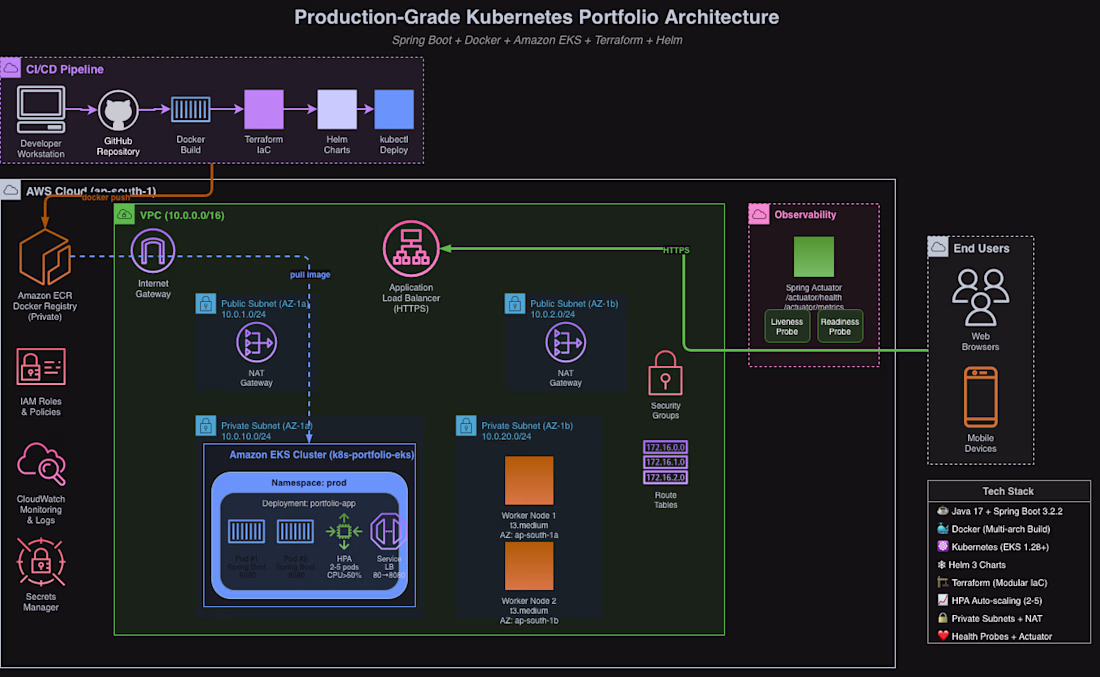Select the 172.16.1.0 route table entry
1100x677 pixels.
pyautogui.click(x=665, y=462)
